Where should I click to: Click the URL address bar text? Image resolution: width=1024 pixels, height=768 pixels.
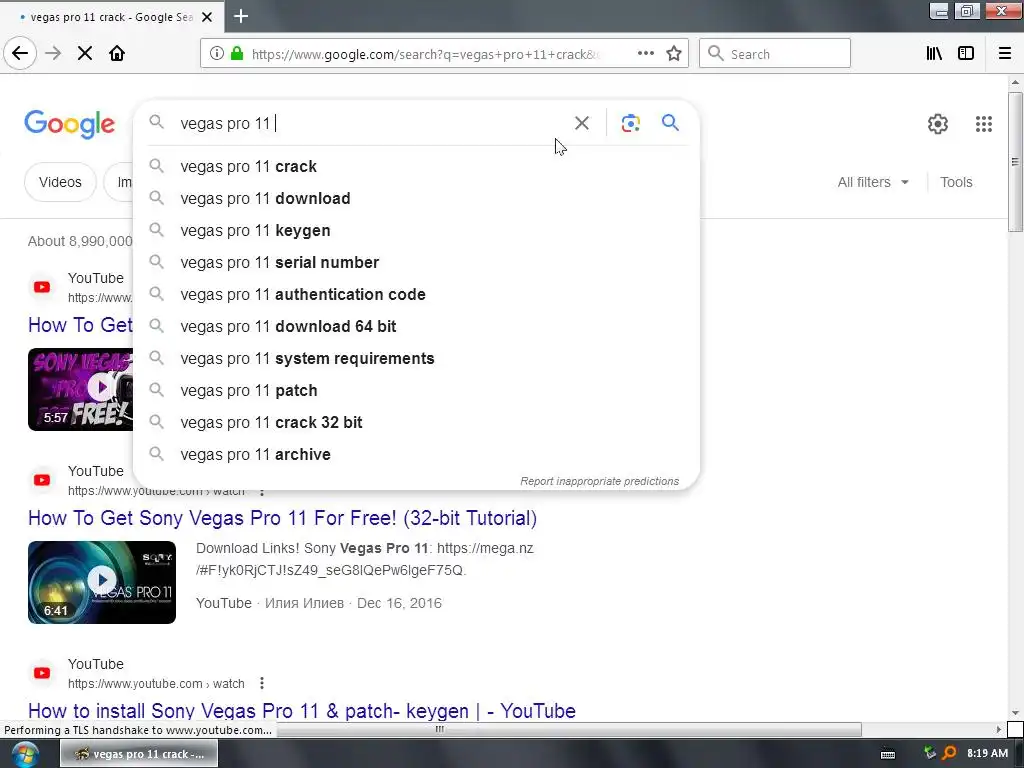(425, 54)
